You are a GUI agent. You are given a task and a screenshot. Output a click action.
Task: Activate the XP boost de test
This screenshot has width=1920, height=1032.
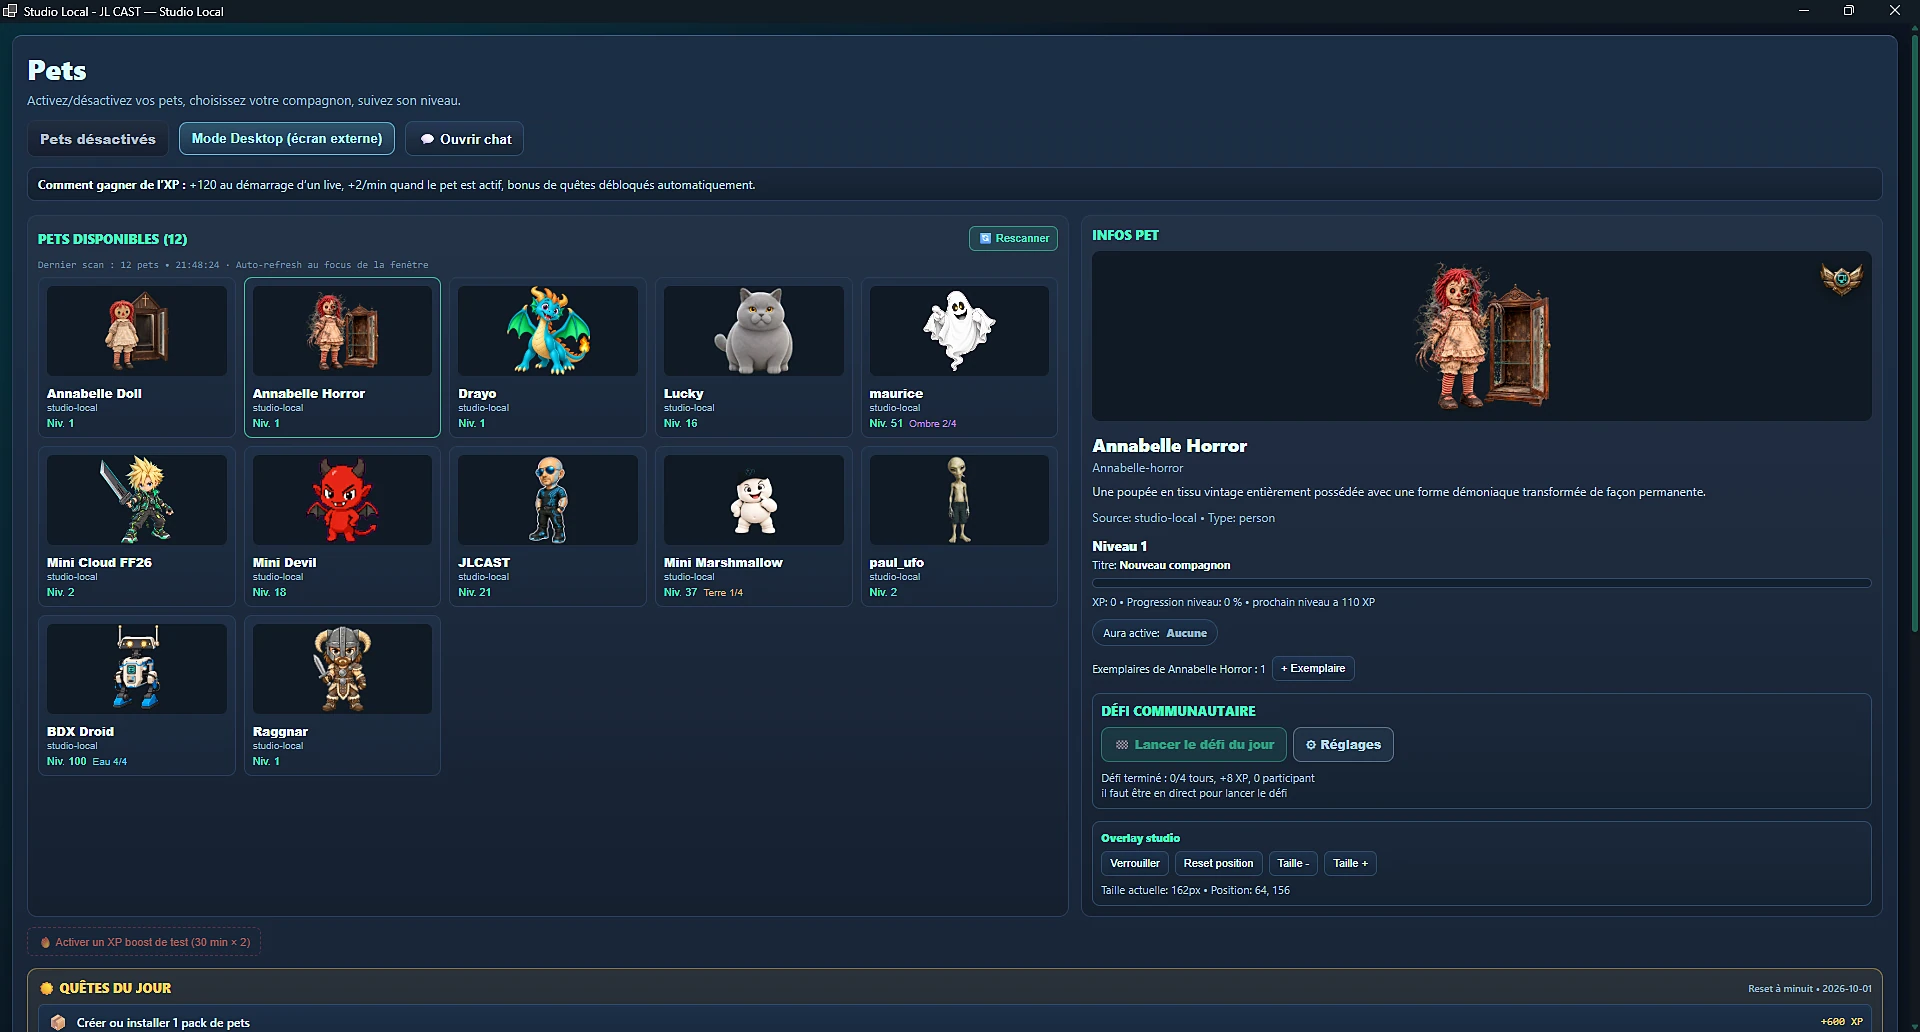[144, 942]
